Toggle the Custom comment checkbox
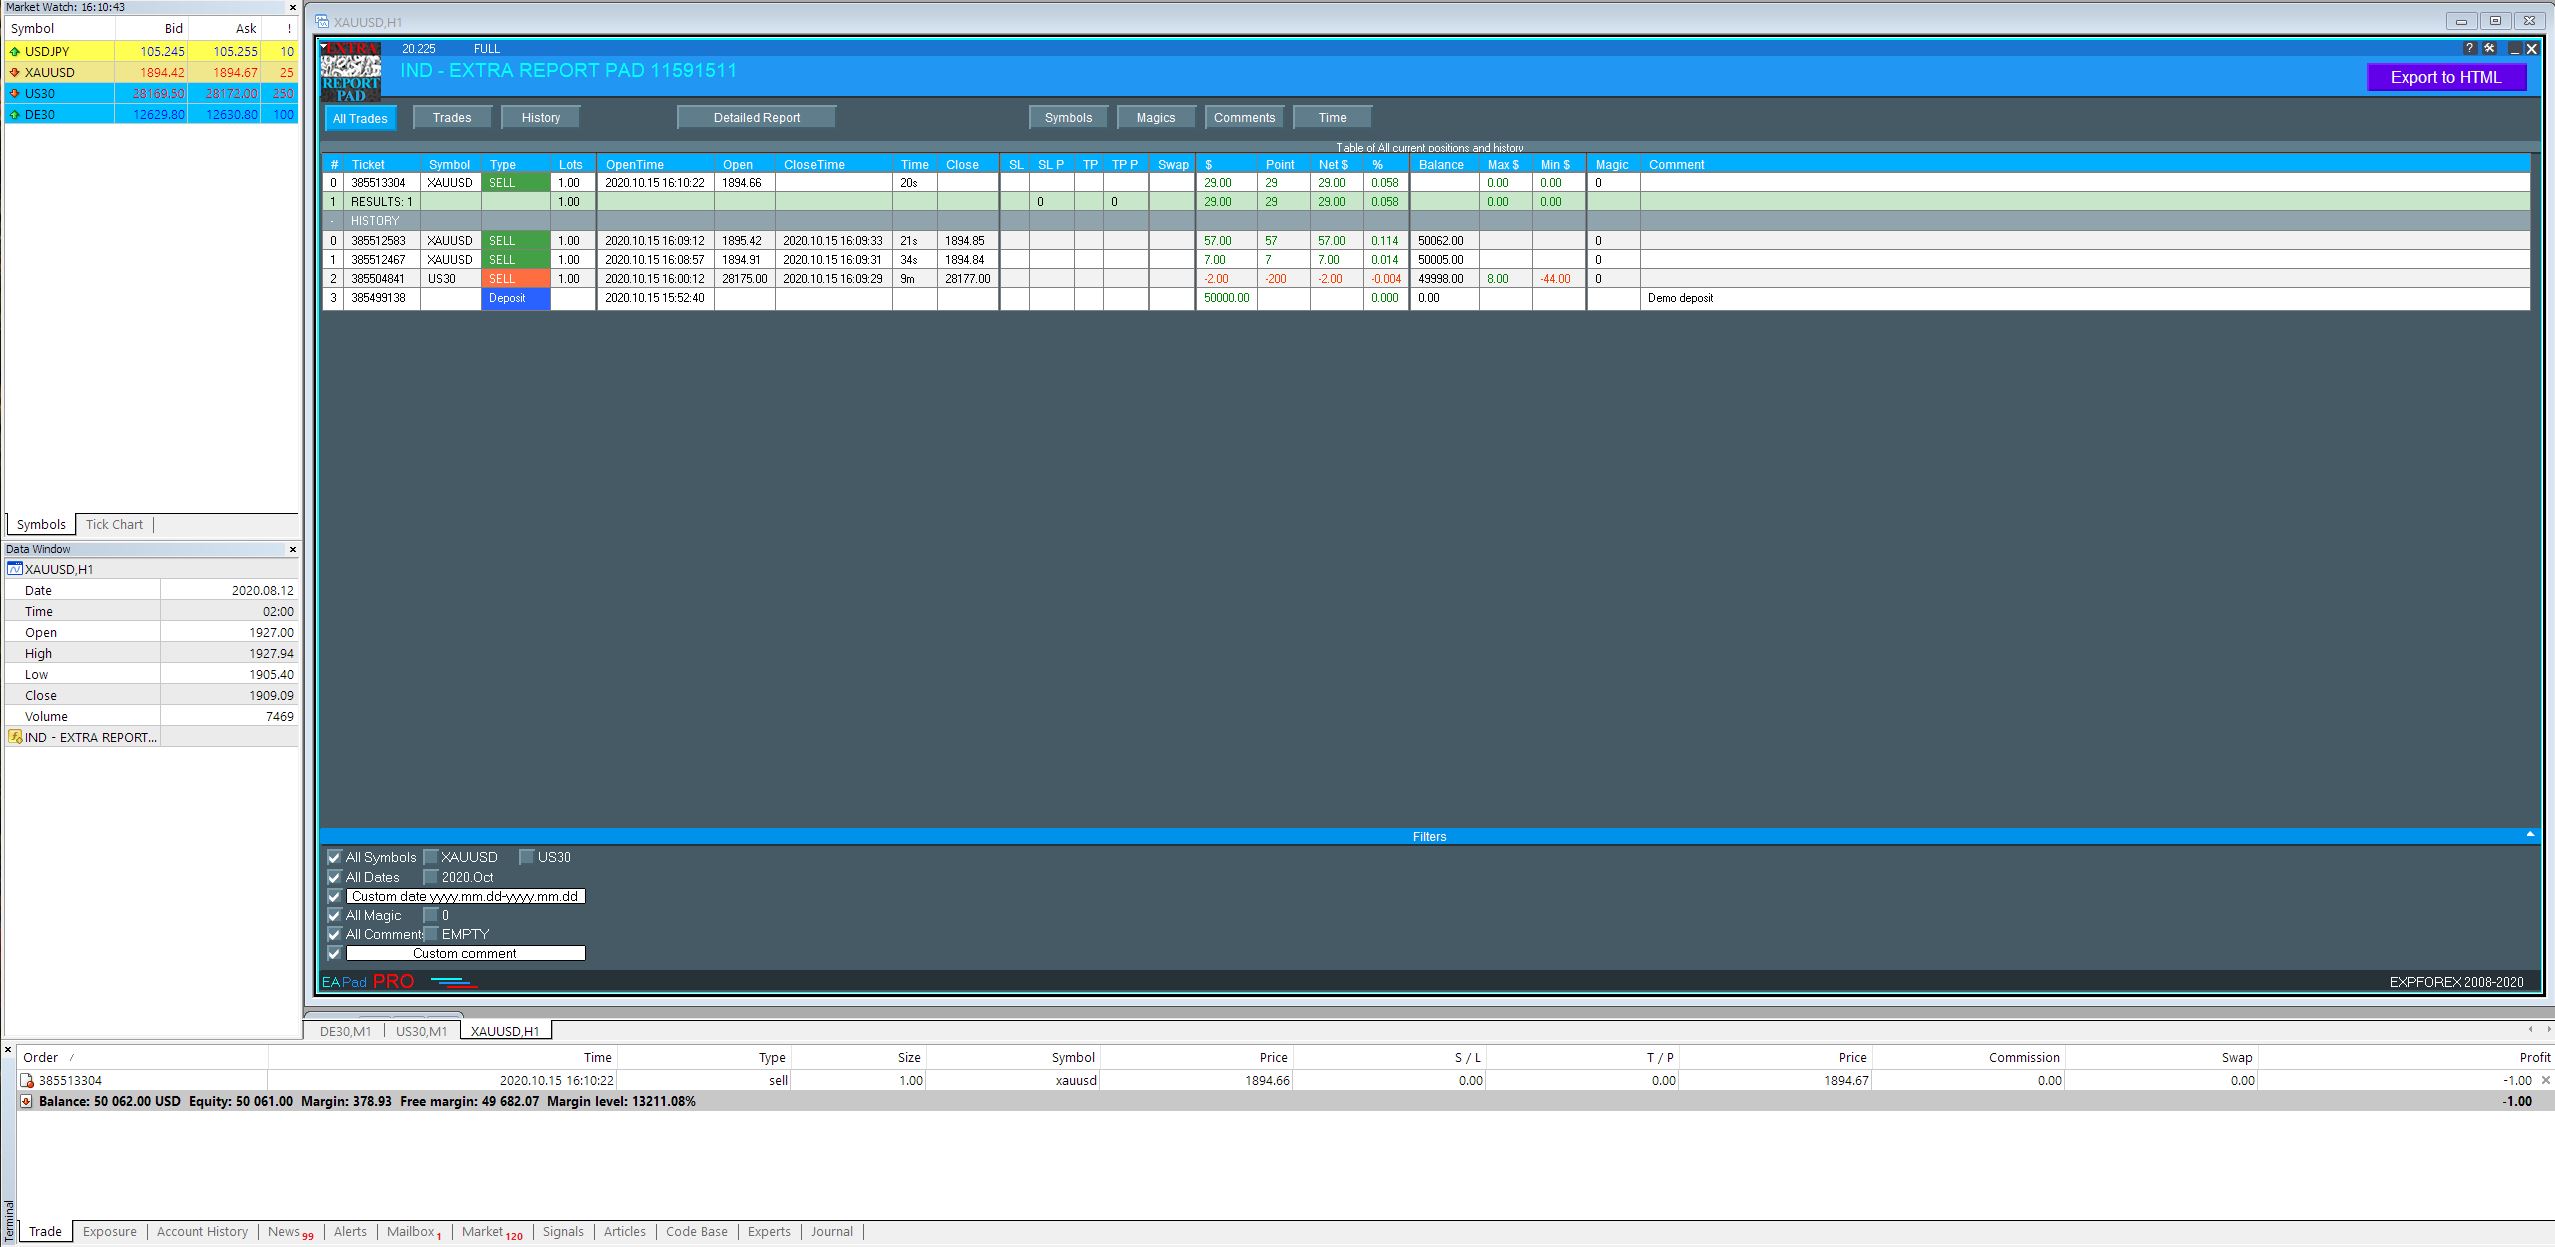Screen dimensions: 2555x1247 pyautogui.click(x=334, y=953)
